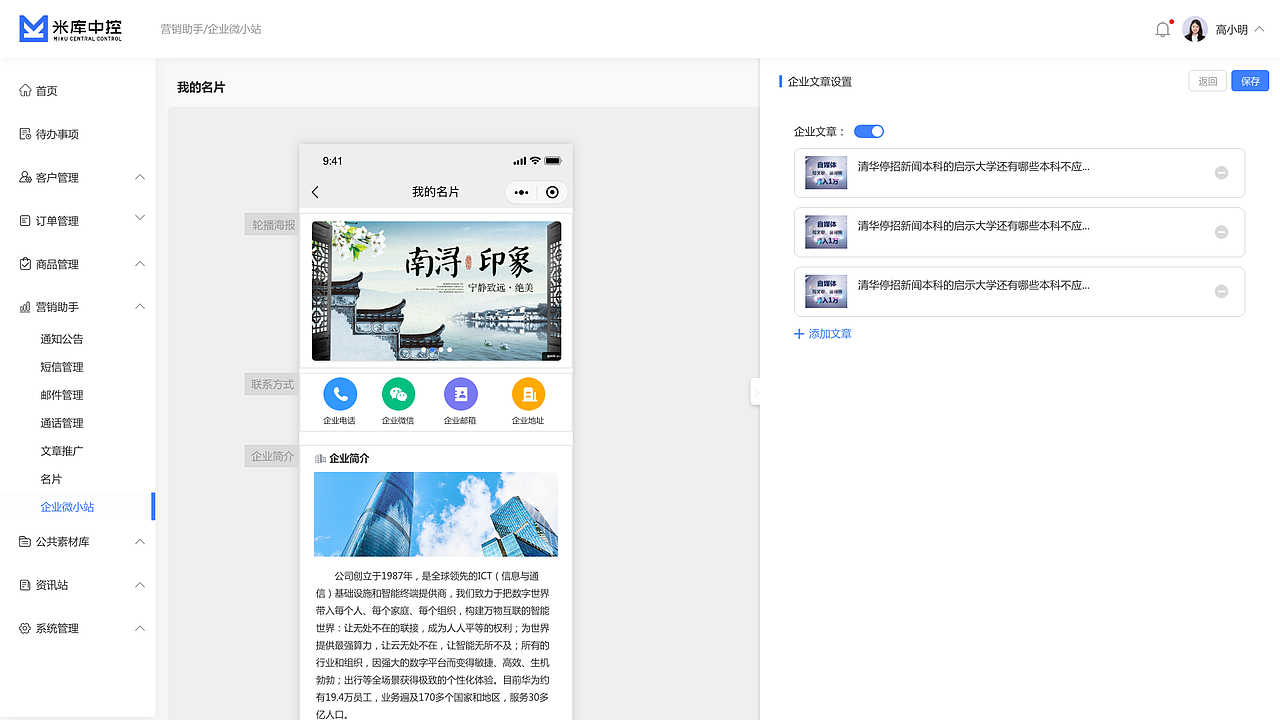This screenshot has width=1280, height=720.
Task: Click the third article's thumbnail image
Action: [826, 291]
